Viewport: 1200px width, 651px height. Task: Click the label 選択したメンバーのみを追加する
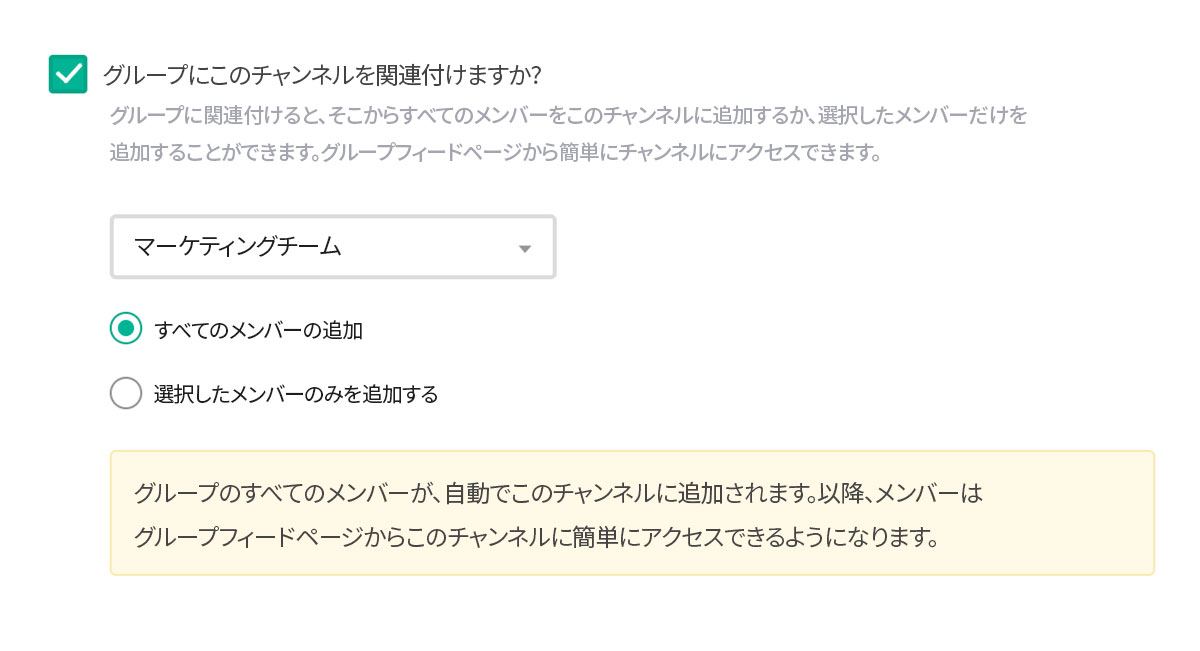coord(297,393)
